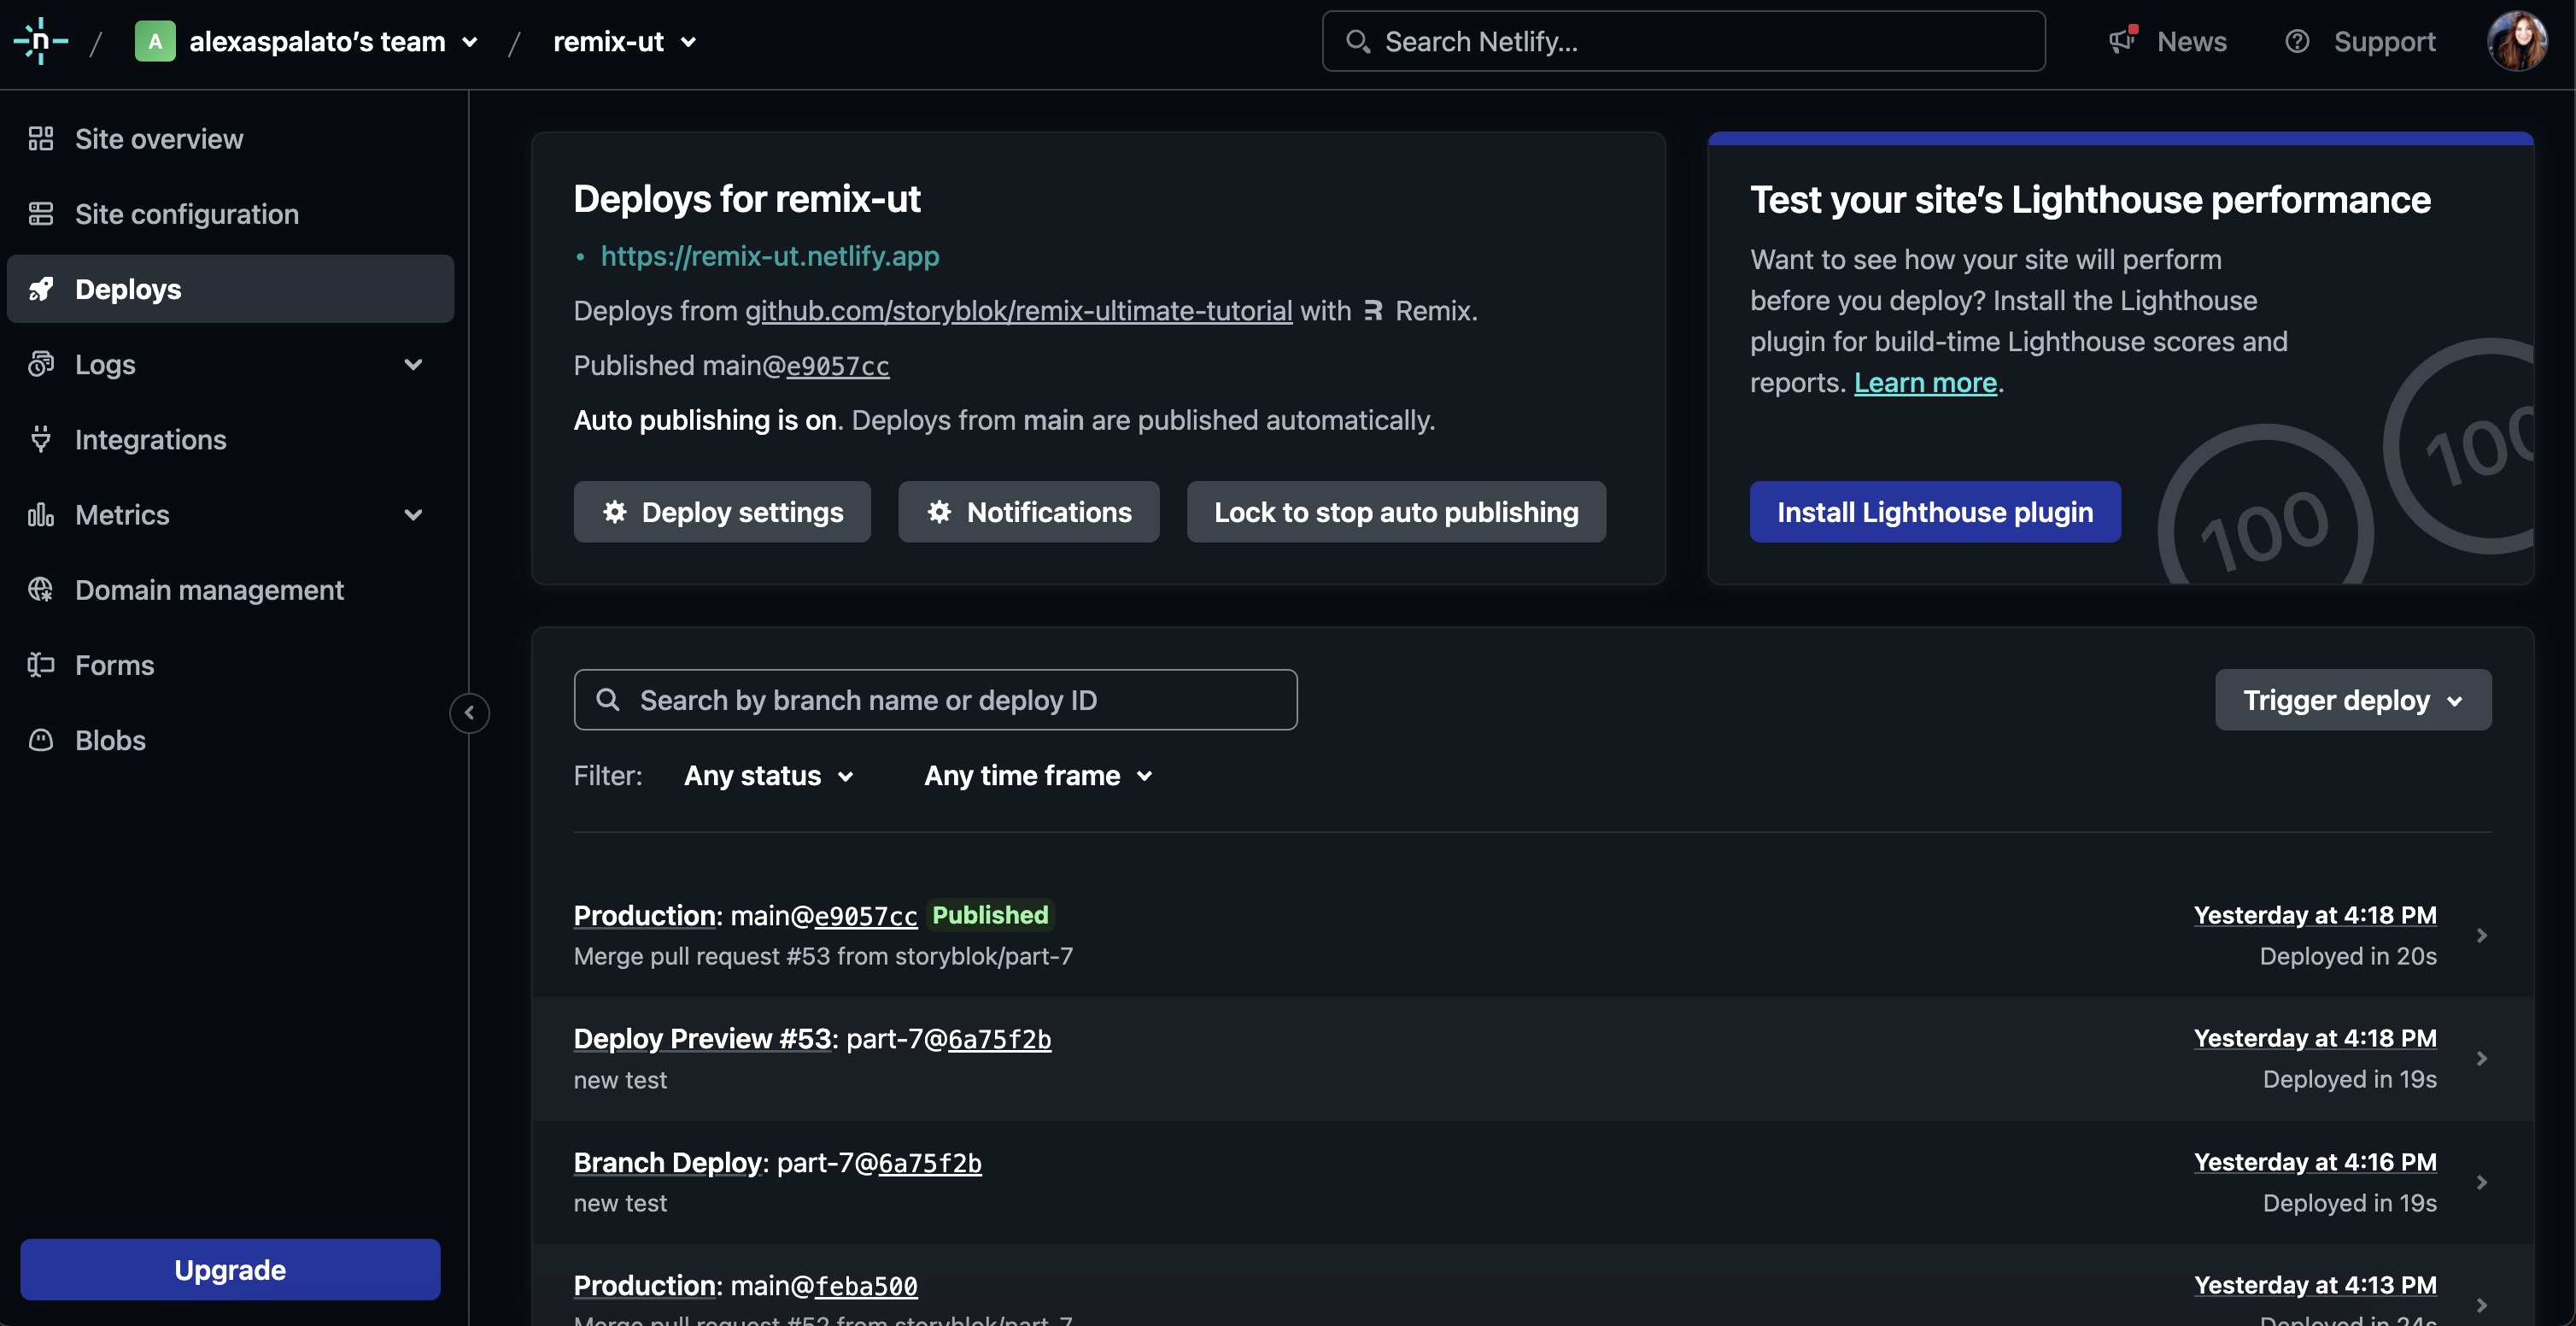
Task: Open Branch Deploy row via chevron
Action: point(2481,1182)
